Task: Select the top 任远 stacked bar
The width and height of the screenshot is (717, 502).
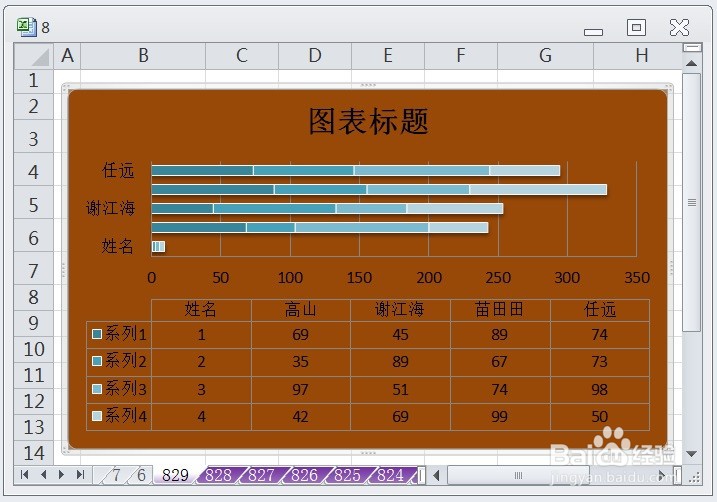Action: [355, 171]
